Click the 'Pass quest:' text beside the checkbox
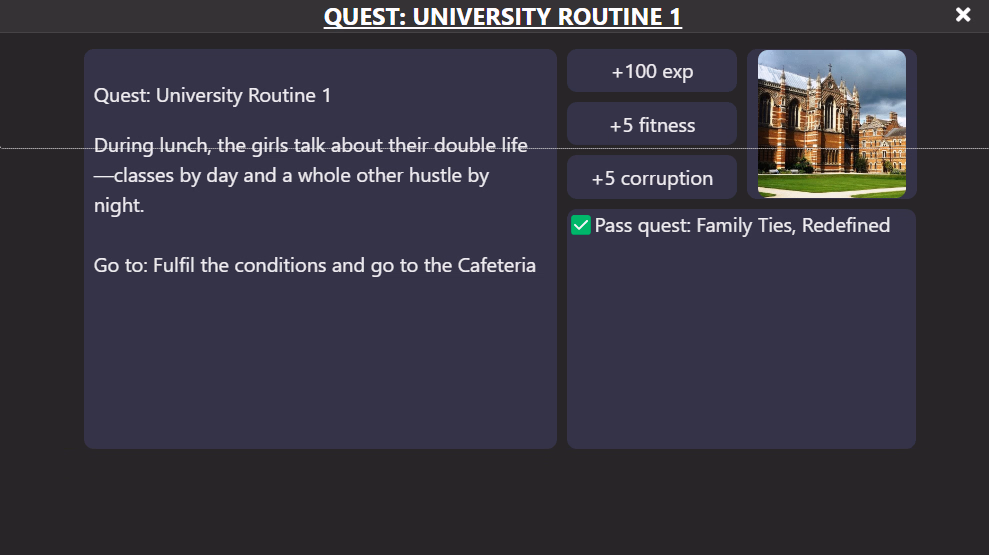The width and height of the screenshot is (989, 555). pos(643,225)
